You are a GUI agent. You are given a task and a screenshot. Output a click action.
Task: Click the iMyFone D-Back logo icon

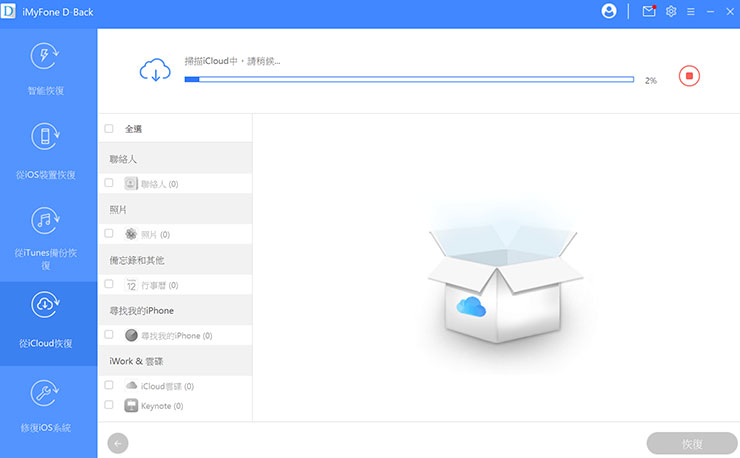10,11
